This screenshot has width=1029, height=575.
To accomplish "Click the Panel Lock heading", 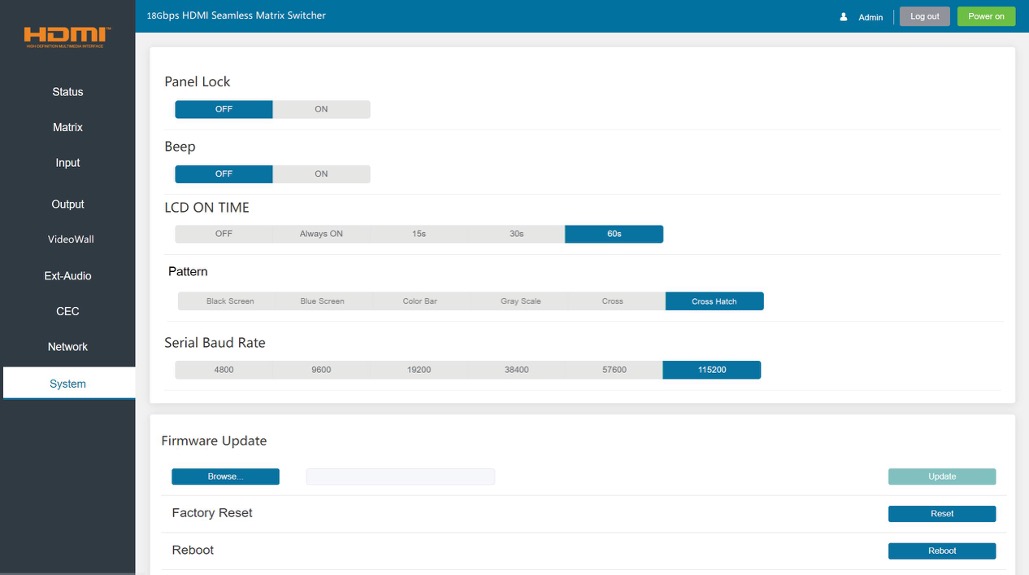I will click(197, 81).
